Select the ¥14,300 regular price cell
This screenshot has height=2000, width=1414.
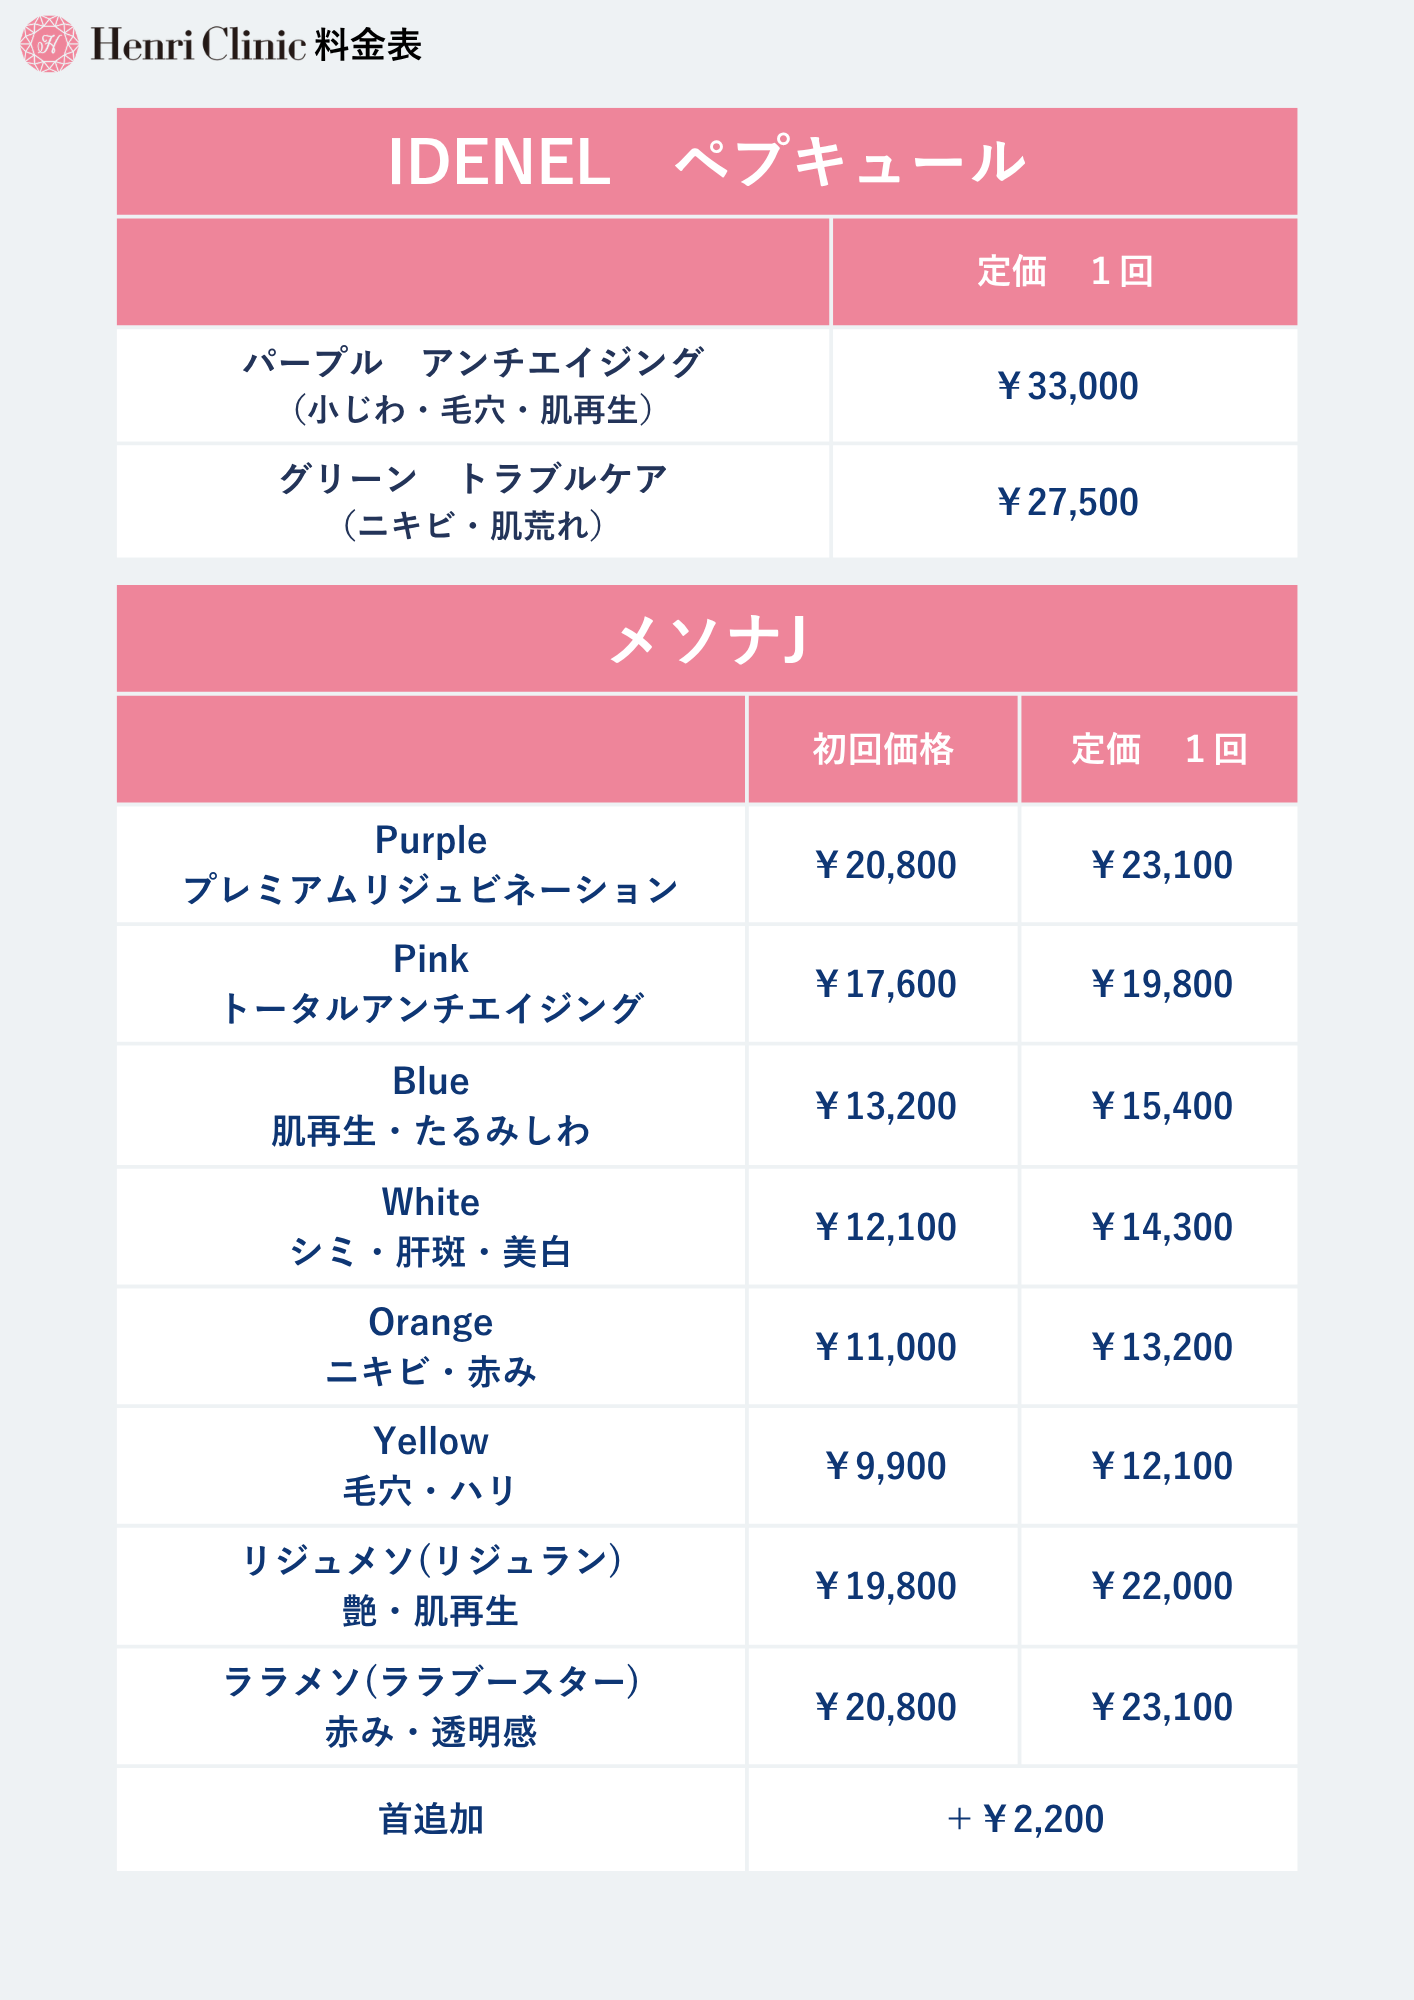tap(1160, 1227)
